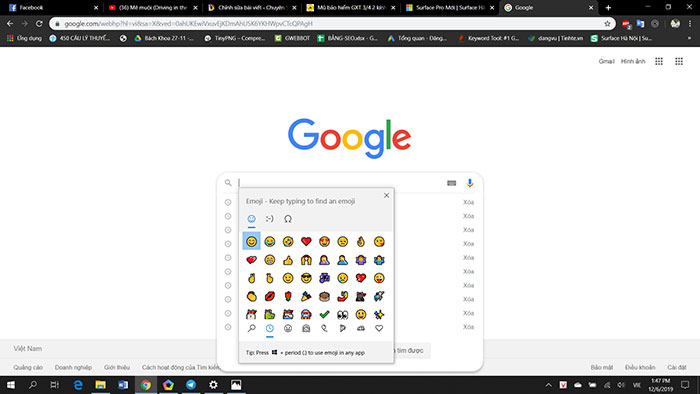Image resolution: width=700 pixels, height=394 pixels.
Task: Open the Ứng dụng apps bookmark
Action: [x=24, y=38]
